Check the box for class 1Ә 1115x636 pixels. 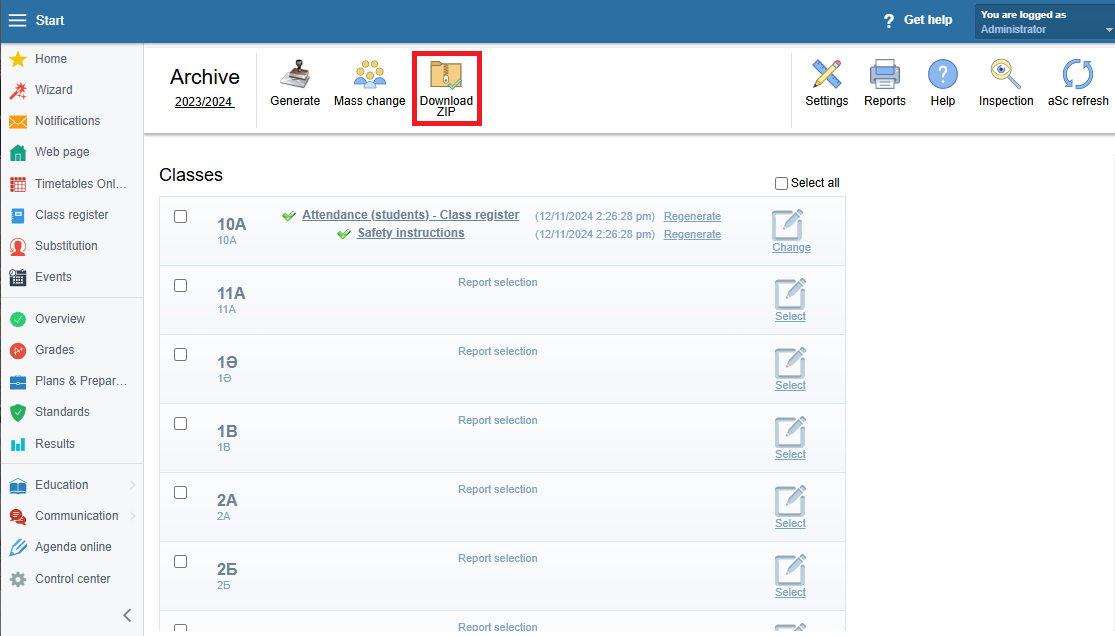click(181, 354)
